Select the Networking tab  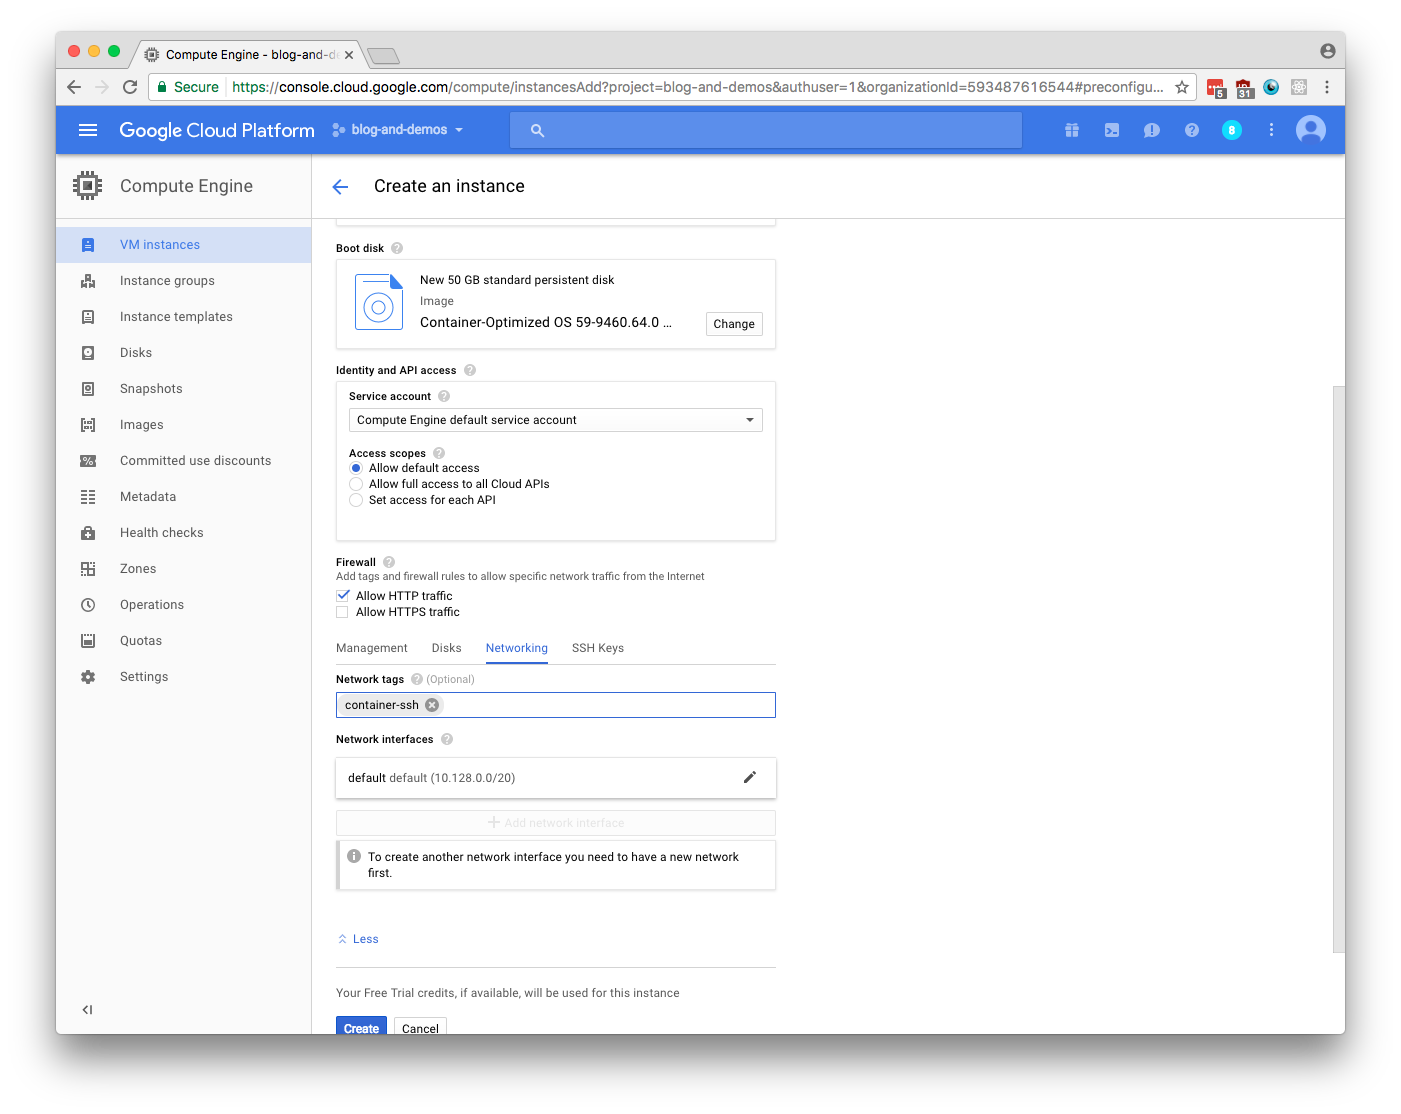(x=517, y=648)
